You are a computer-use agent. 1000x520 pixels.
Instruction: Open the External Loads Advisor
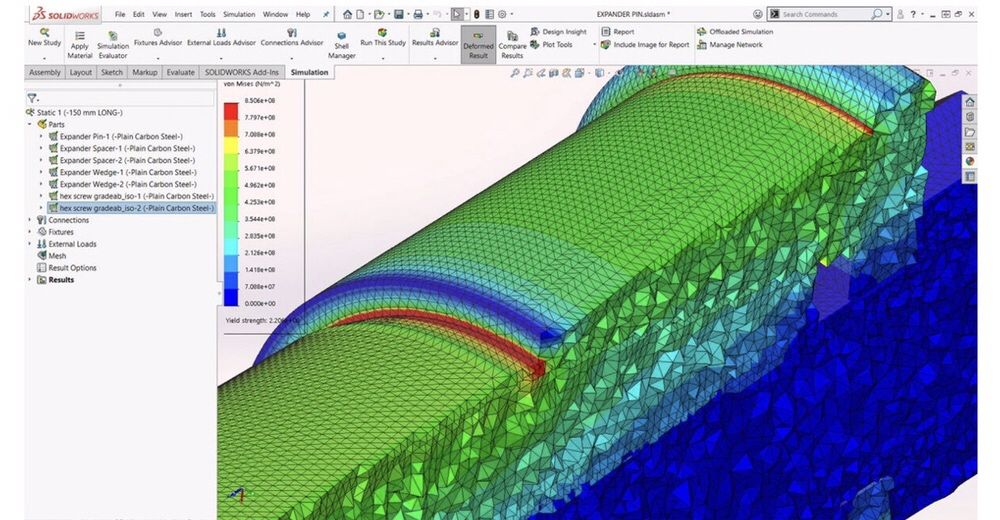coord(221,38)
